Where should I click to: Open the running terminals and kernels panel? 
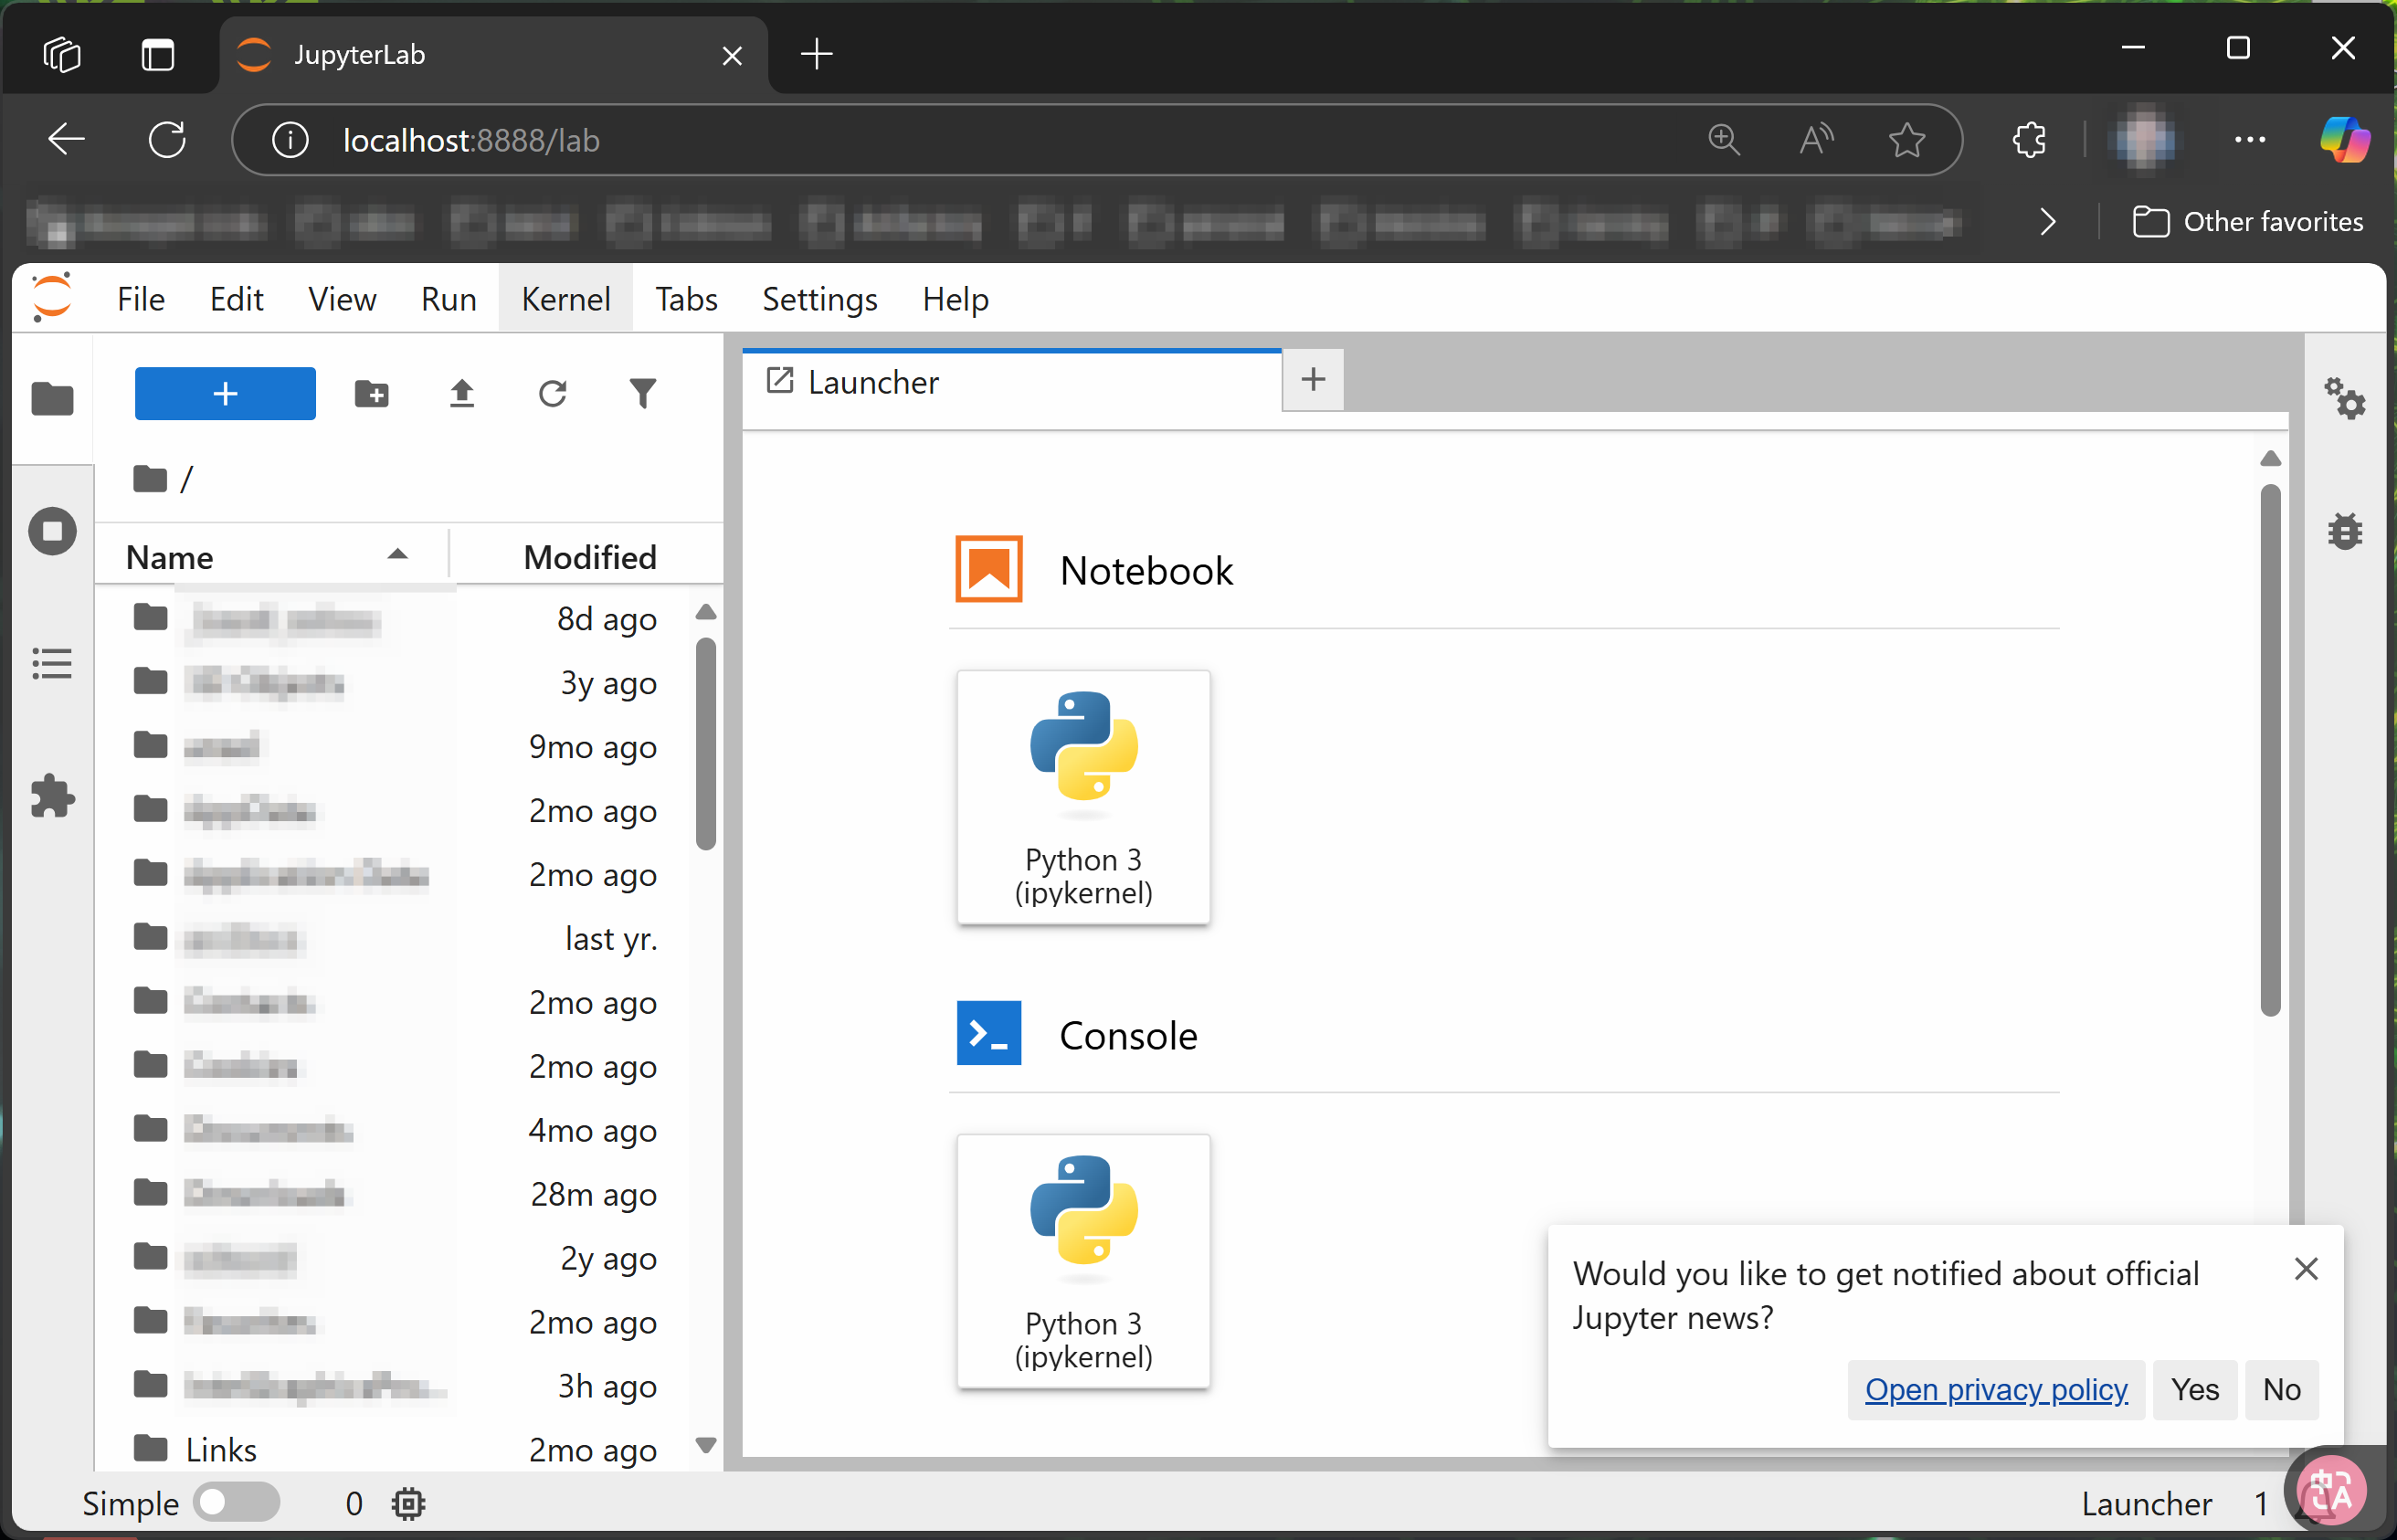[x=51, y=531]
